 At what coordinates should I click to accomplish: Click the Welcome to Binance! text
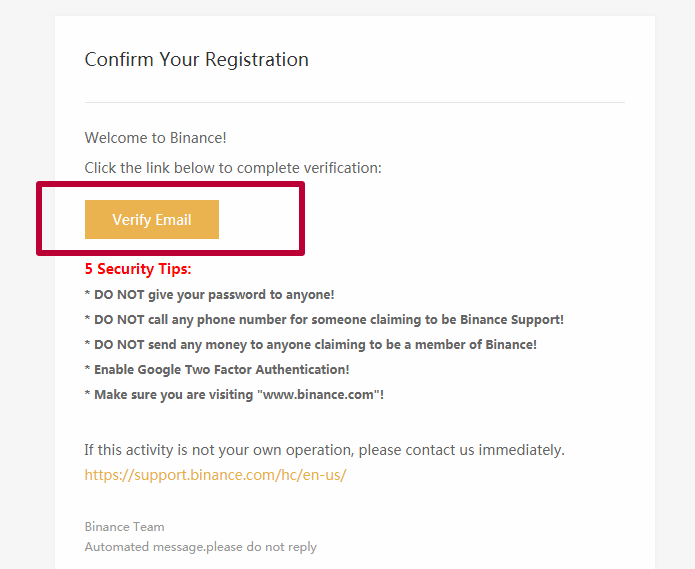click(x=156, y=138)
